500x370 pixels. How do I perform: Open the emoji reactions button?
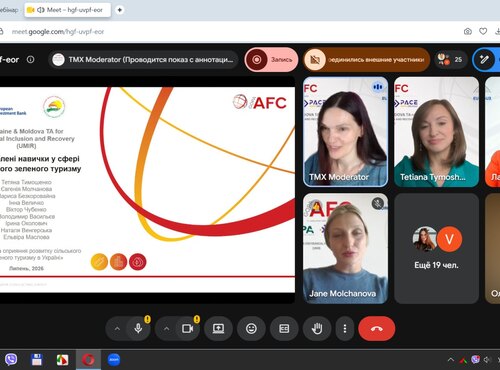(251, 329)
